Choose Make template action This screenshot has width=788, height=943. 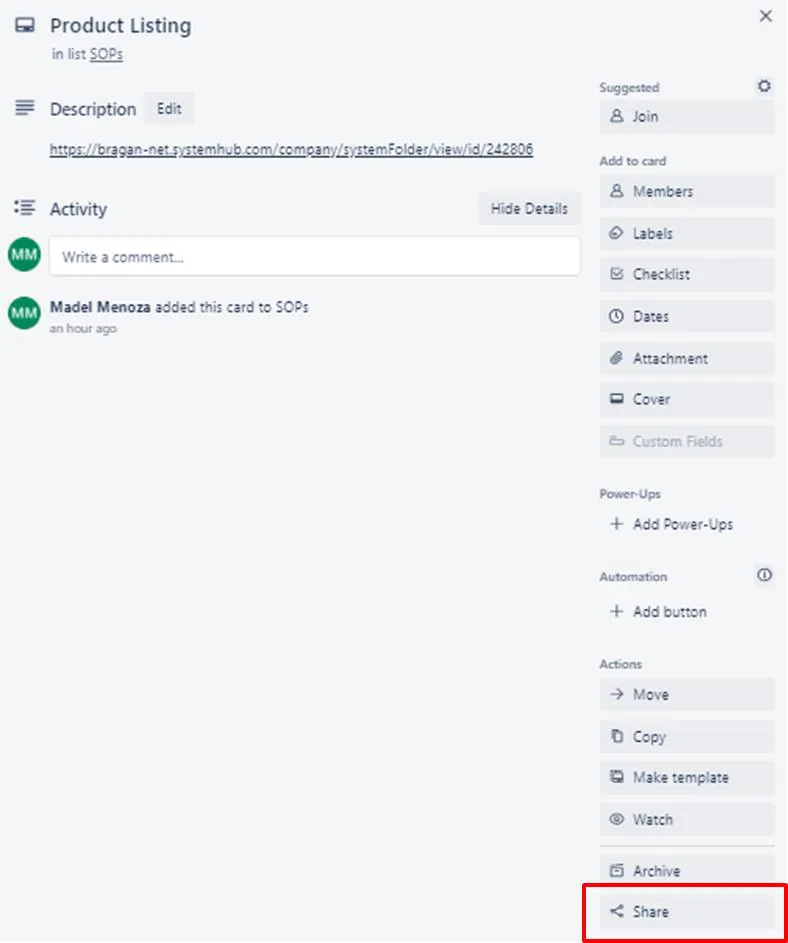tap(687, 778)
